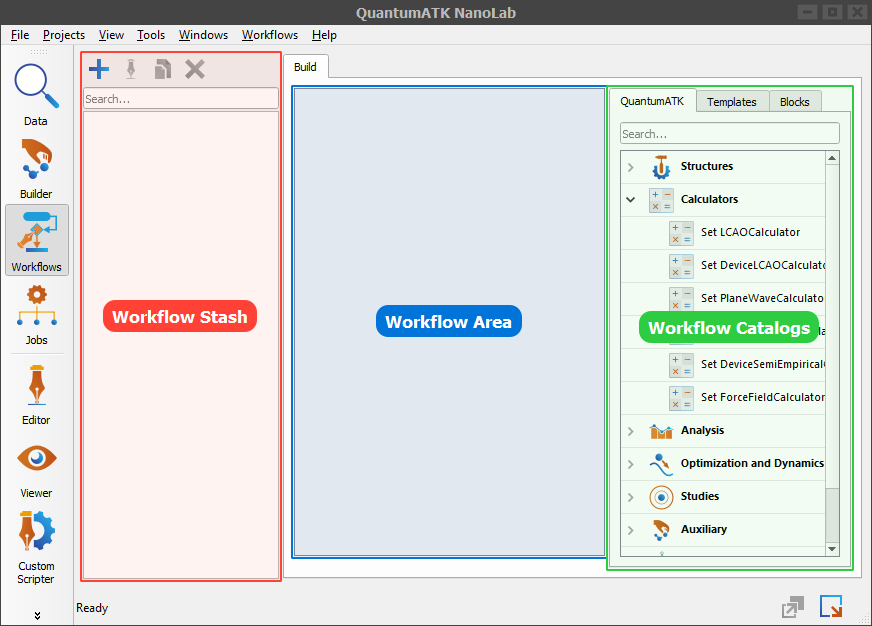Viewport: 872px width, 626px height.
Task: Expand Optimization and Dynamics category
Action: click(x=631, y=464)
